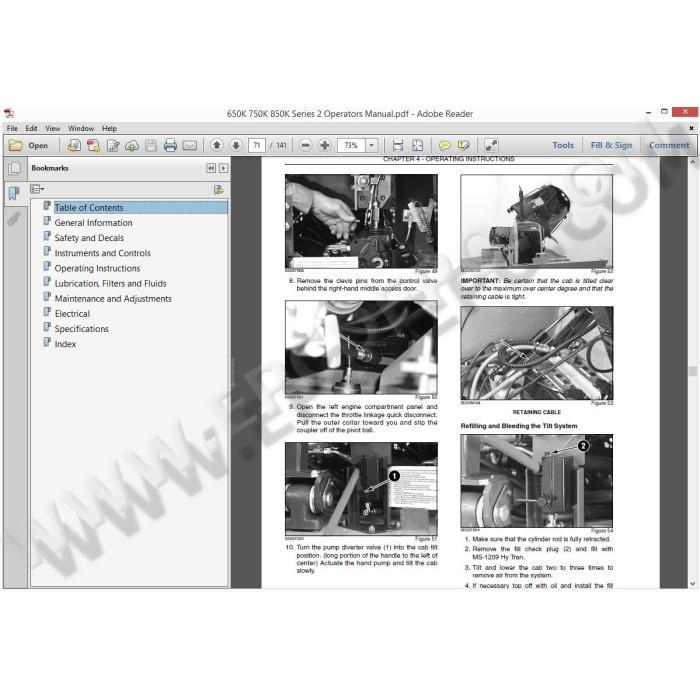Click the Edit/Sign document icon
This screenshot has width=700, height=700.
coord(113,146)
